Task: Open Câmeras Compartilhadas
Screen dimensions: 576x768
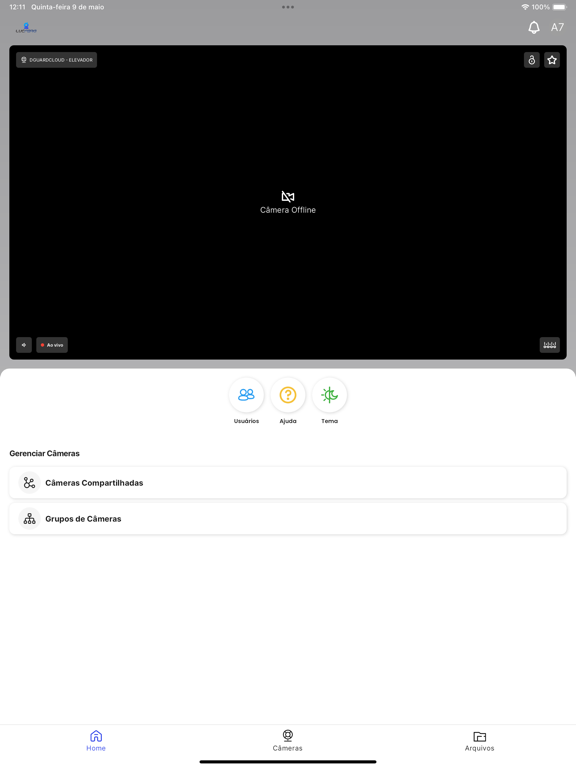Action: 288,483
